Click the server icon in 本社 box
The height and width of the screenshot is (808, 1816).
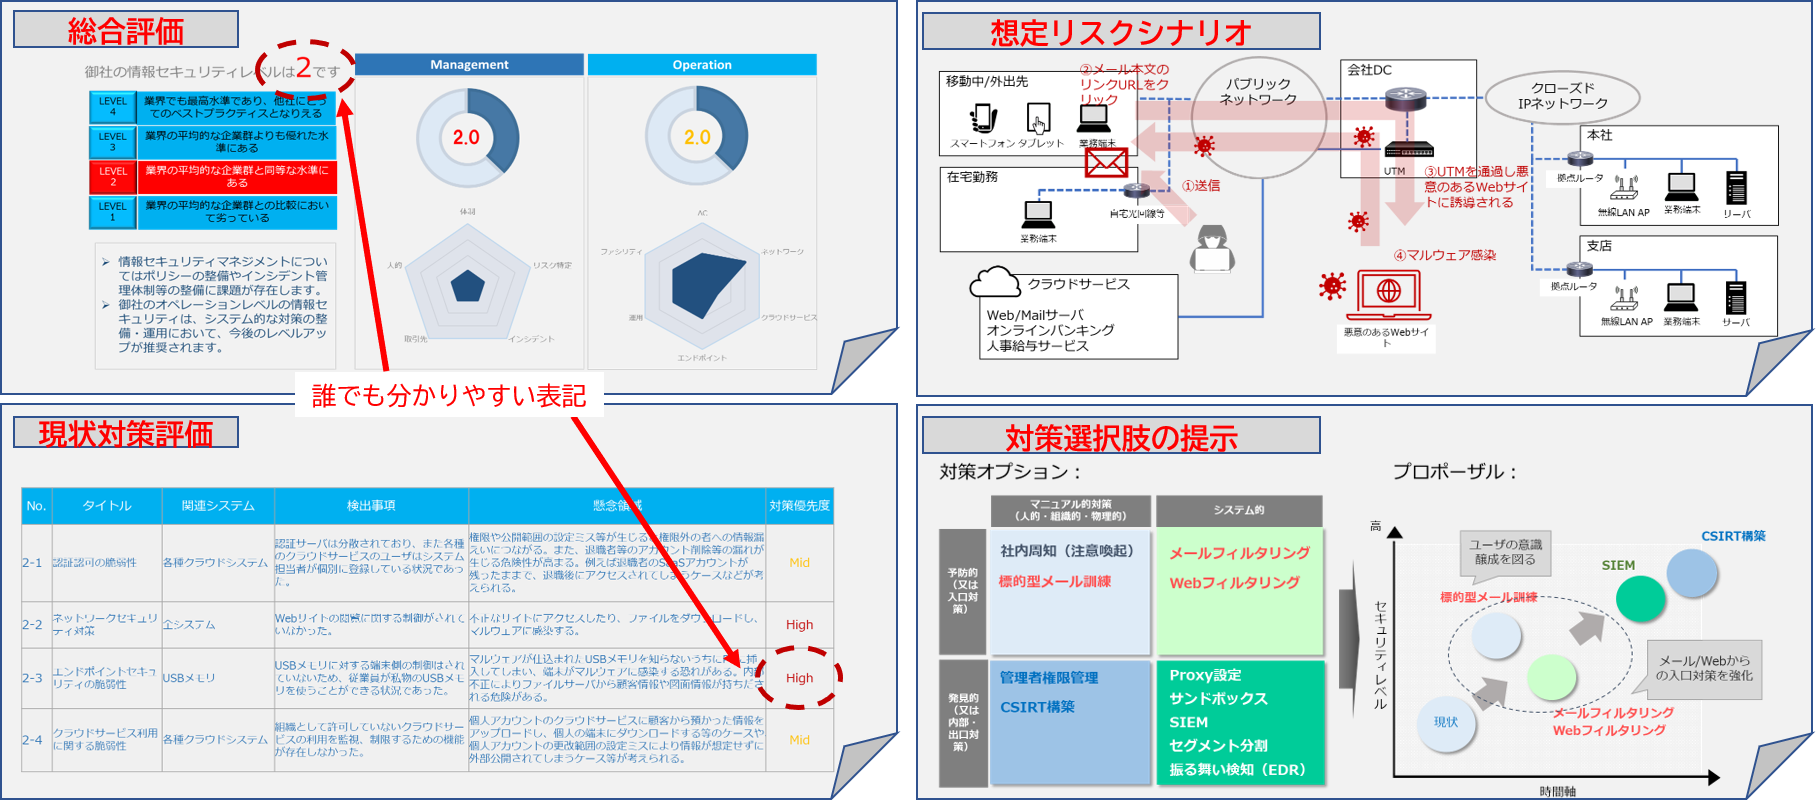click(x=1736, y=188)
